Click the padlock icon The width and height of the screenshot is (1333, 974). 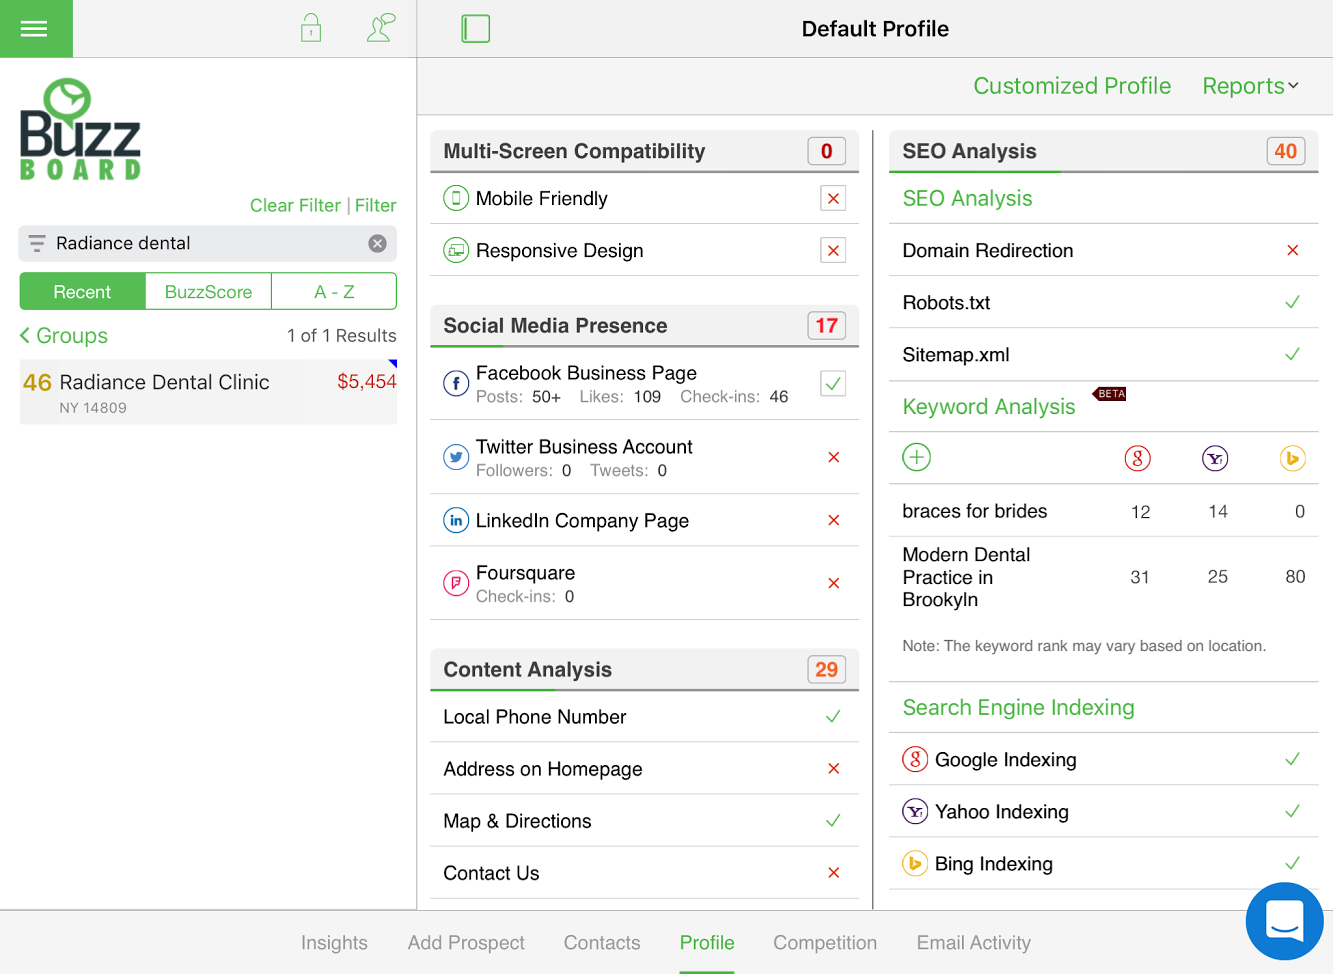311,28
